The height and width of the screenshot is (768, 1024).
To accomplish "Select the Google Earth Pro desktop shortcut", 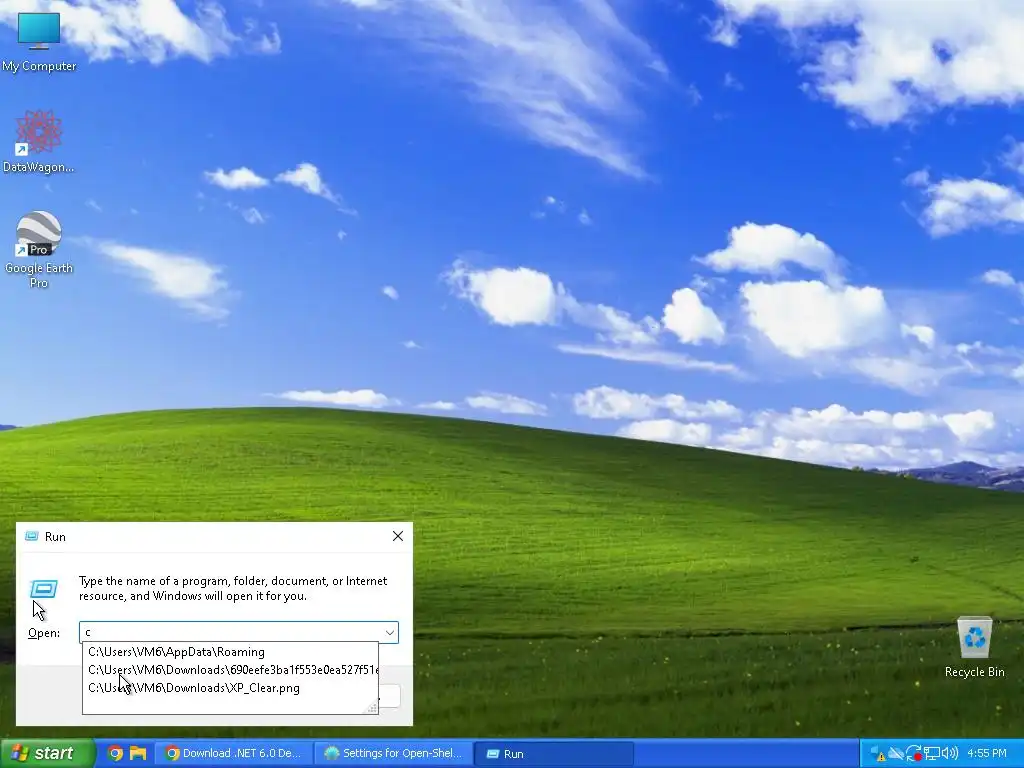I will pos(39,250).
